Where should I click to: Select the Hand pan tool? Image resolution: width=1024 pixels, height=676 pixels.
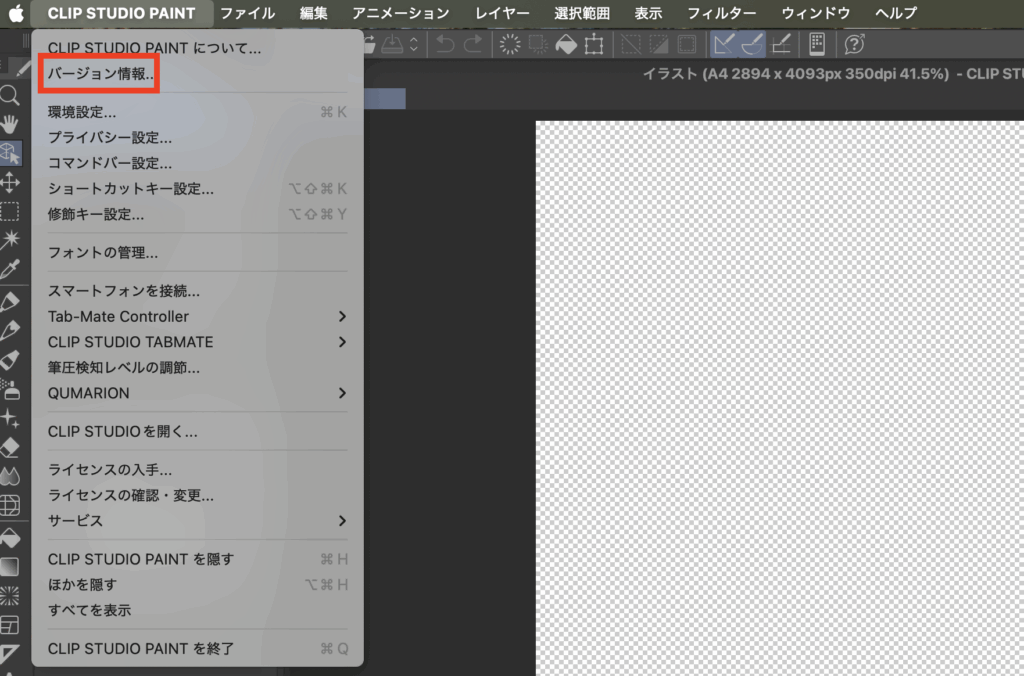point(10,124)
